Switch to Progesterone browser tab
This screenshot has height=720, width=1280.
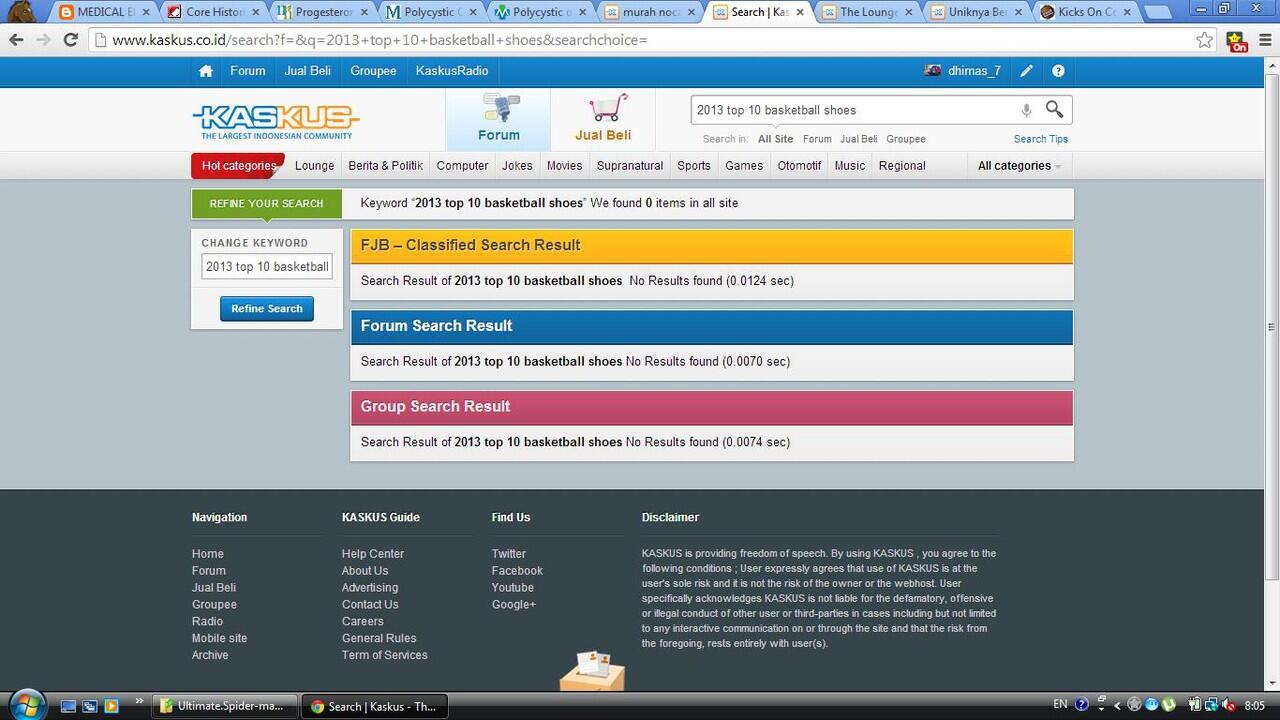pyautogui.click(x=320, y=12)
